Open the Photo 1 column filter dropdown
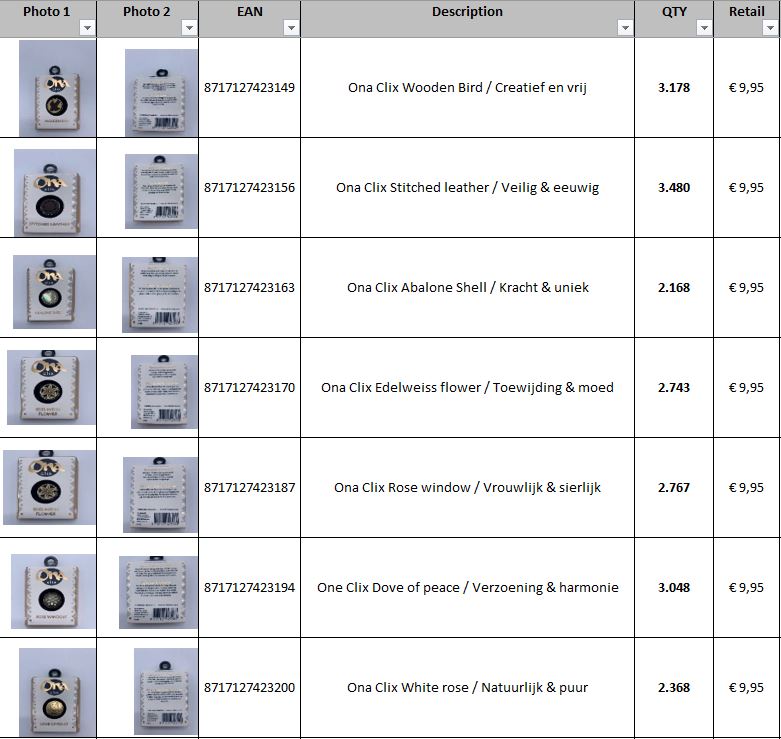This screenshot has width=781, height=739. click(87, 28)
